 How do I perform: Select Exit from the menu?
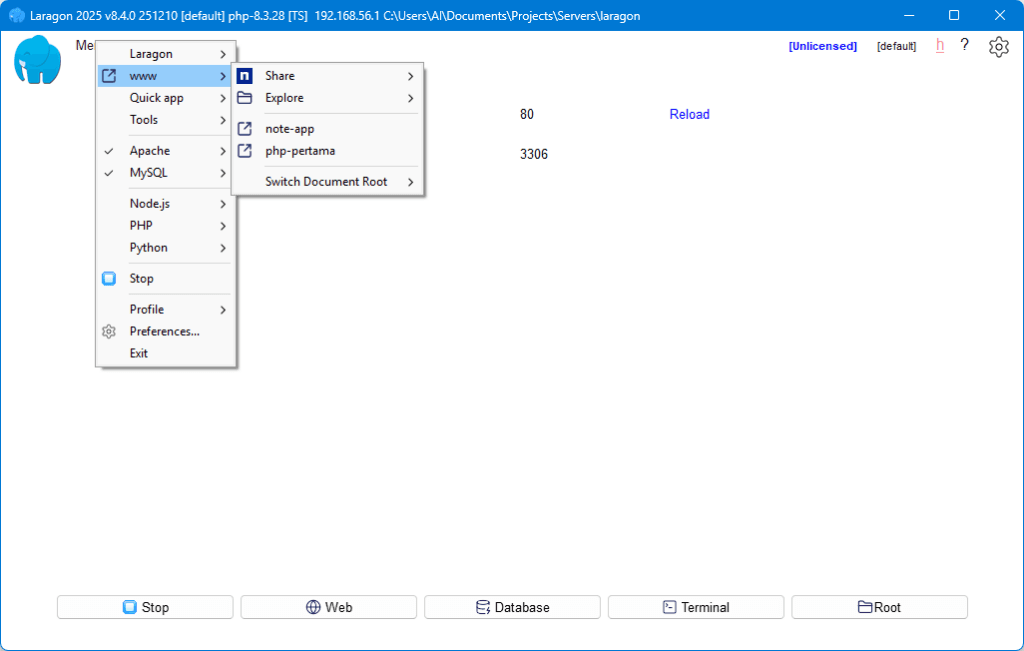(x=139, y=353)
